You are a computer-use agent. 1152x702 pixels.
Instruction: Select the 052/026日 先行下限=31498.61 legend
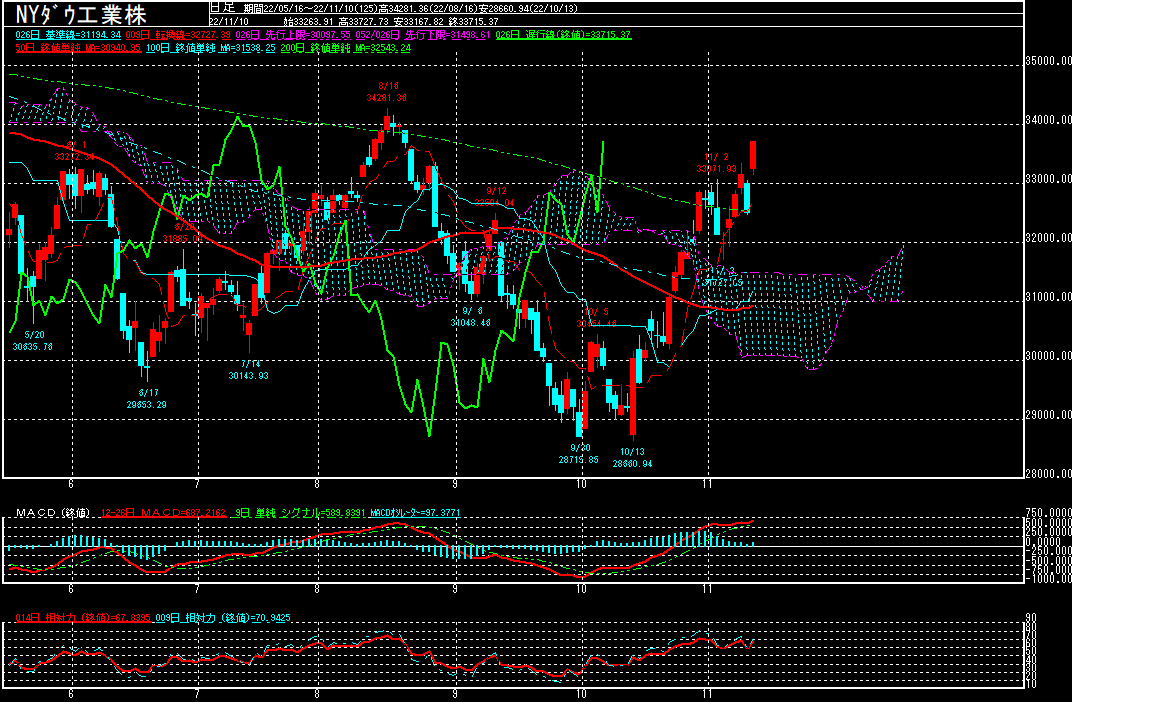pyautogui.click(x=422, y=35)
